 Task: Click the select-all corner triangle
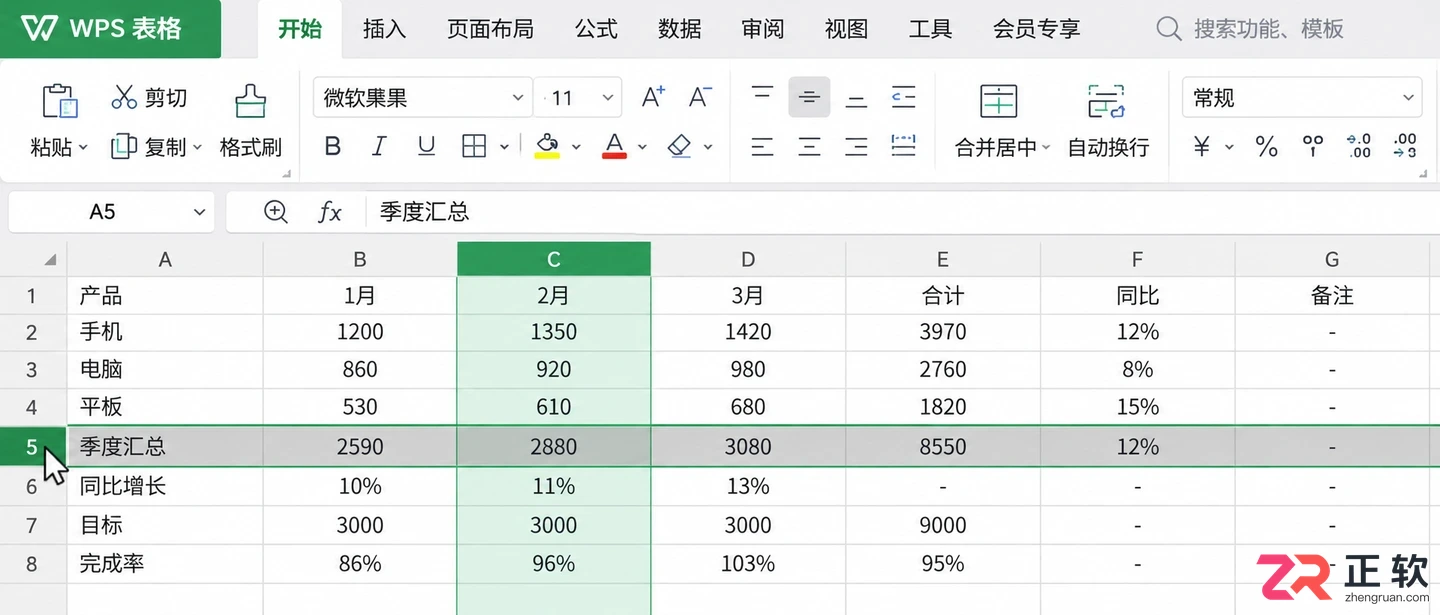(x=50, y=260)
